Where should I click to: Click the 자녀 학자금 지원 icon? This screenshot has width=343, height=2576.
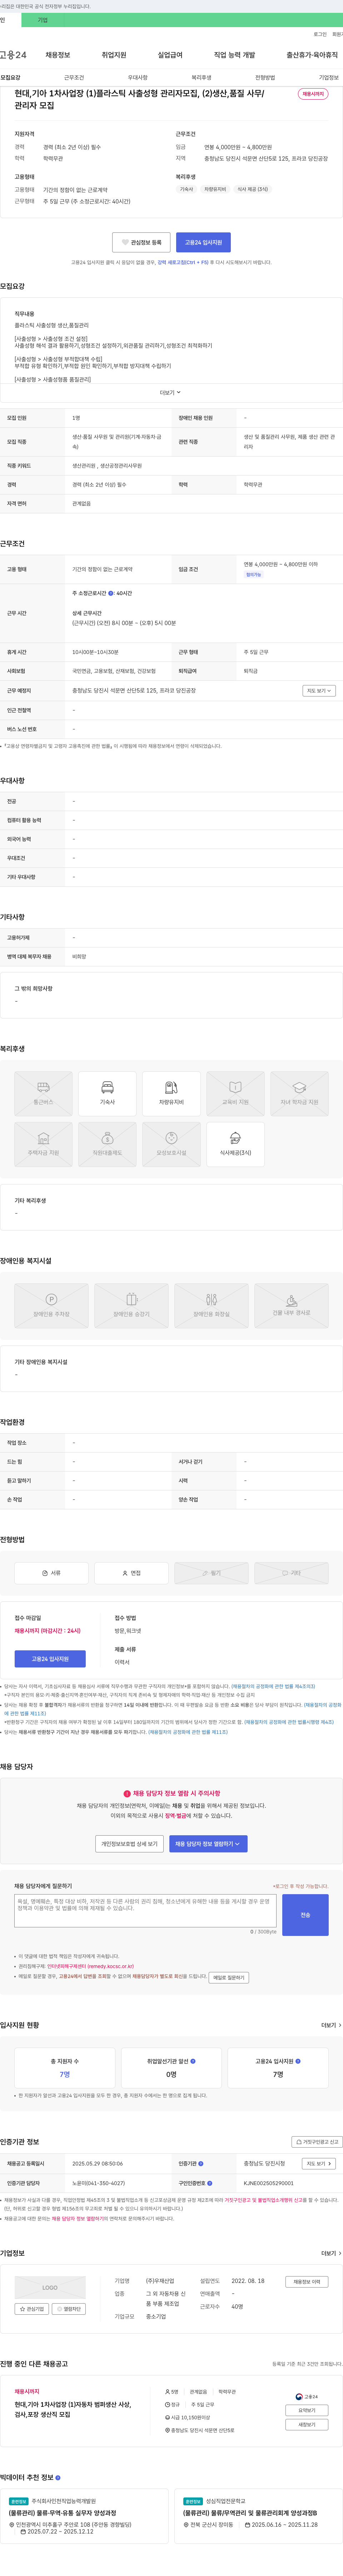pos(299,1094)
